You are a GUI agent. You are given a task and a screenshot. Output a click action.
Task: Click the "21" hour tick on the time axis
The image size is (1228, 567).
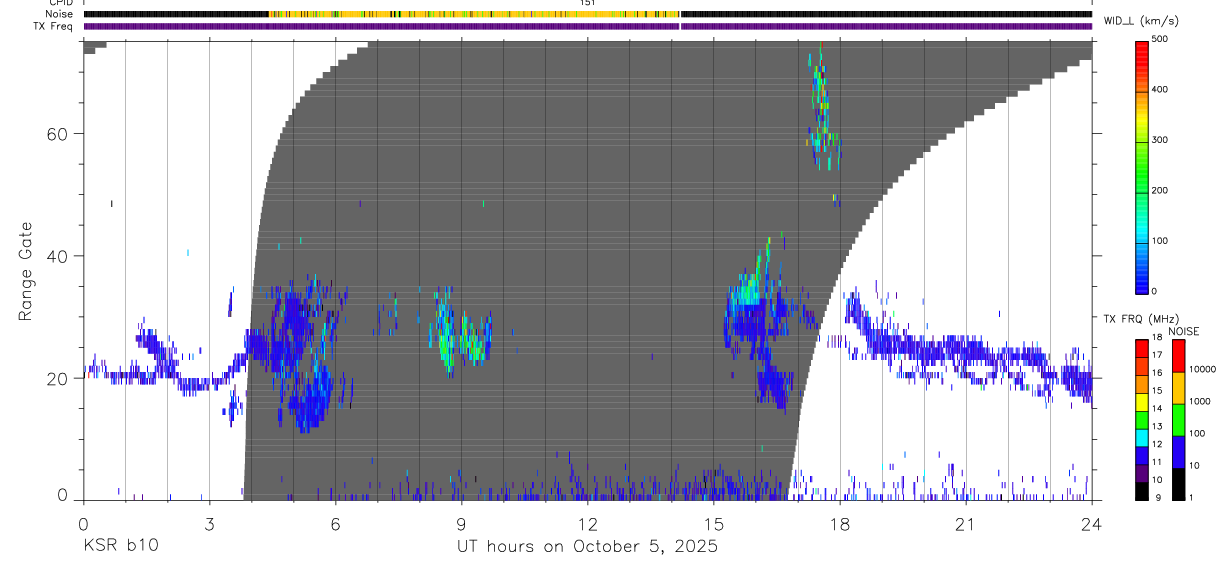[966, 524]
